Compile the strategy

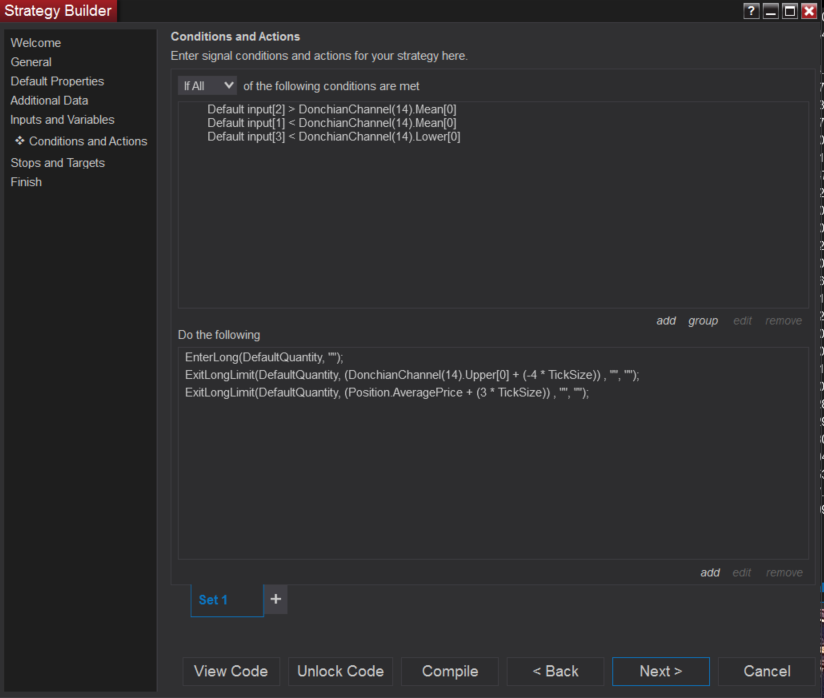[x=450, y=671]
